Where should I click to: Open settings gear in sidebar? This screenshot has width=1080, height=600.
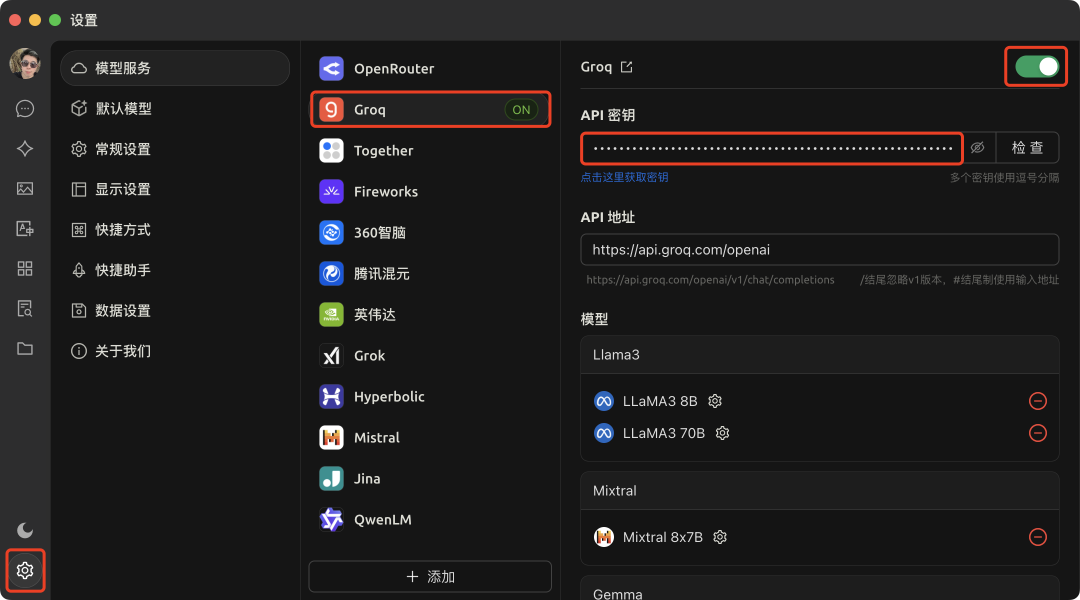25,570
